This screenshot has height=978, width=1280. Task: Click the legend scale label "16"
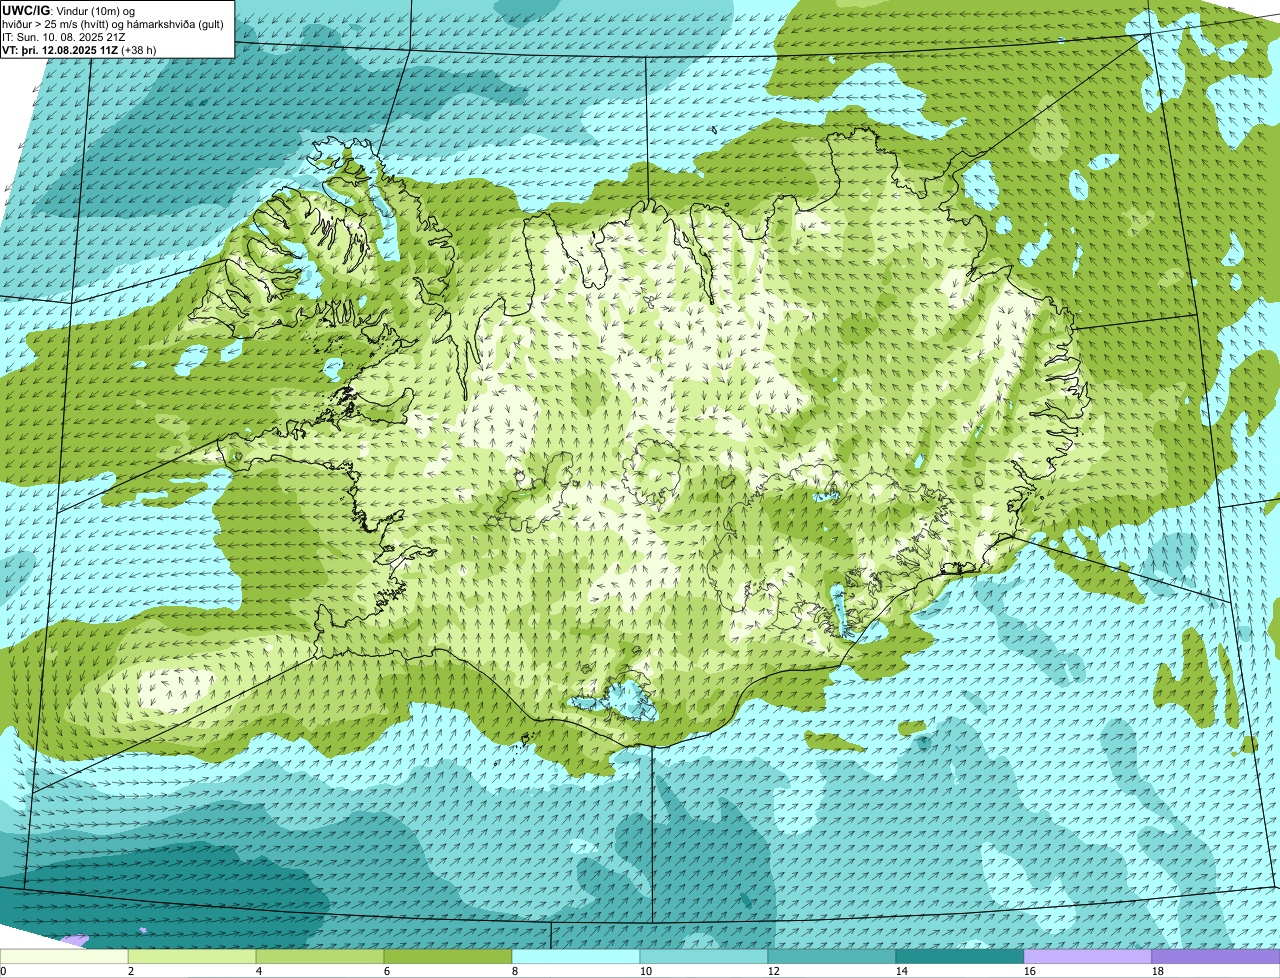[x=1030, y=971]
